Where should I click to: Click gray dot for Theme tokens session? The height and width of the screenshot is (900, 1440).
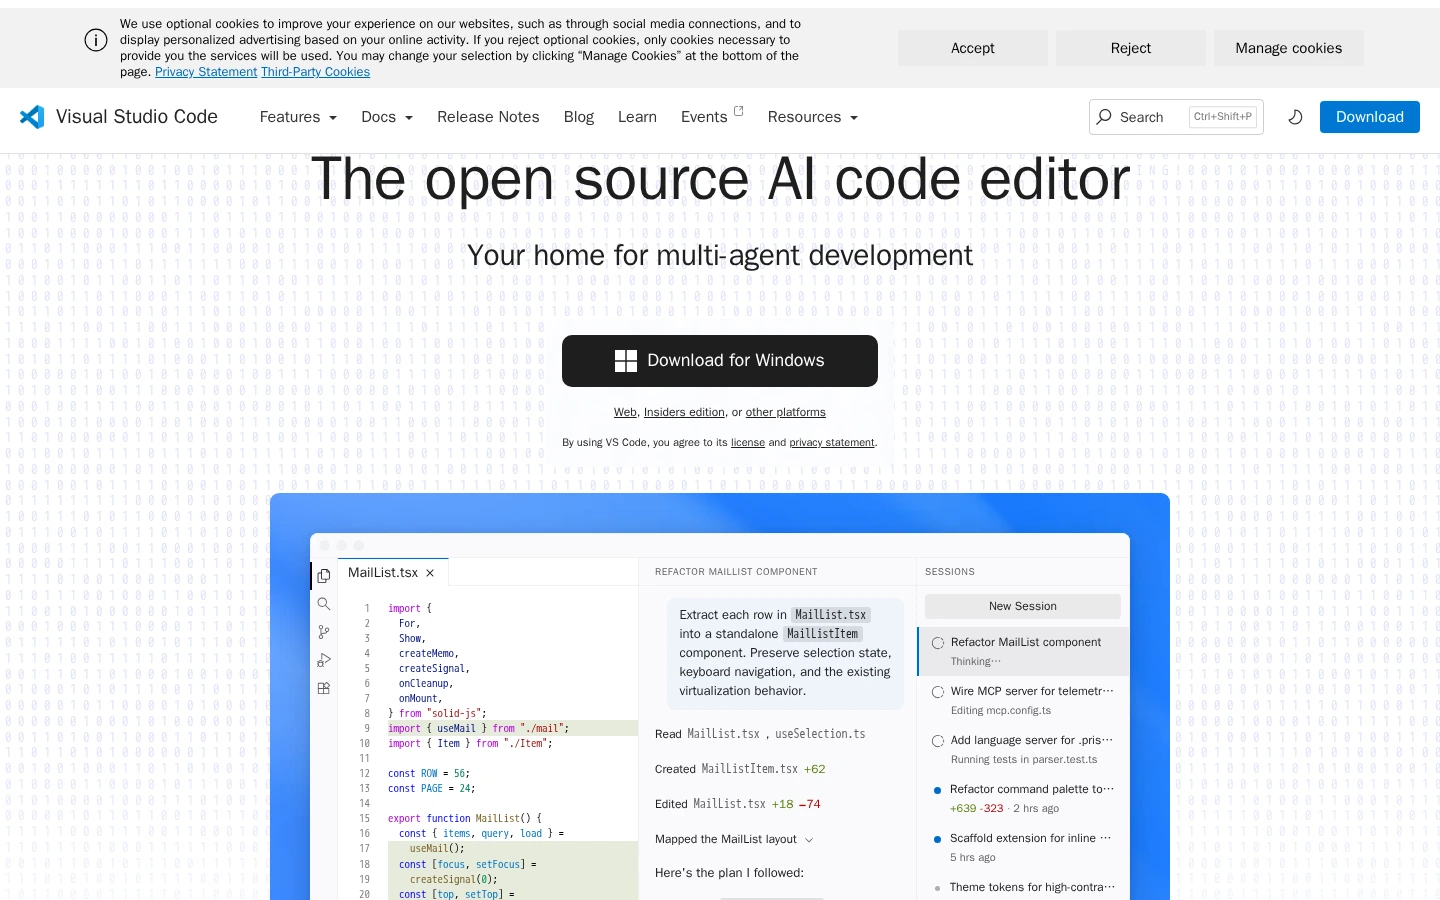point(937,888)
